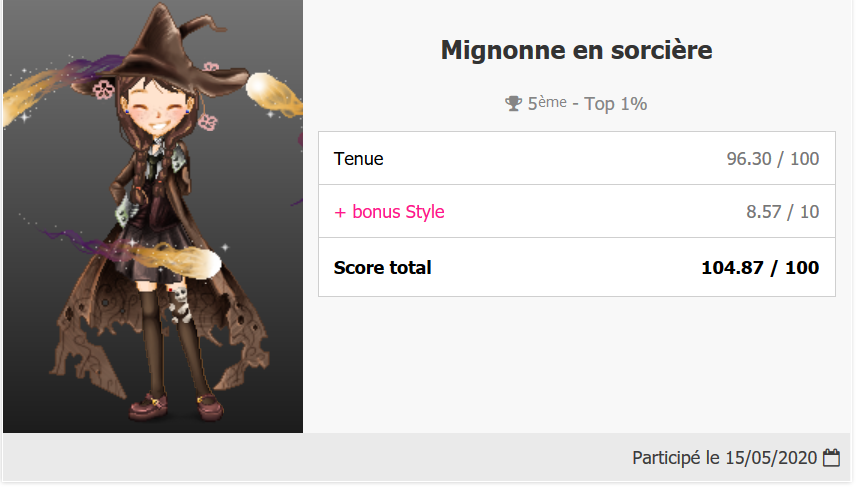Image resolution: width=859 pixels, height=487 pixels.
Task: Open the '+ bonus Style' link
Action: 389,212
